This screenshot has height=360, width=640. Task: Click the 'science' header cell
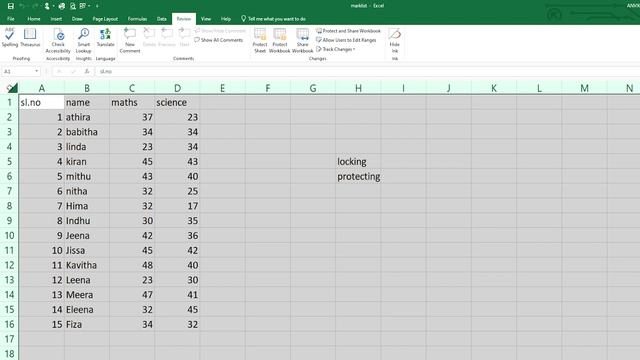[x=177, y=102]
